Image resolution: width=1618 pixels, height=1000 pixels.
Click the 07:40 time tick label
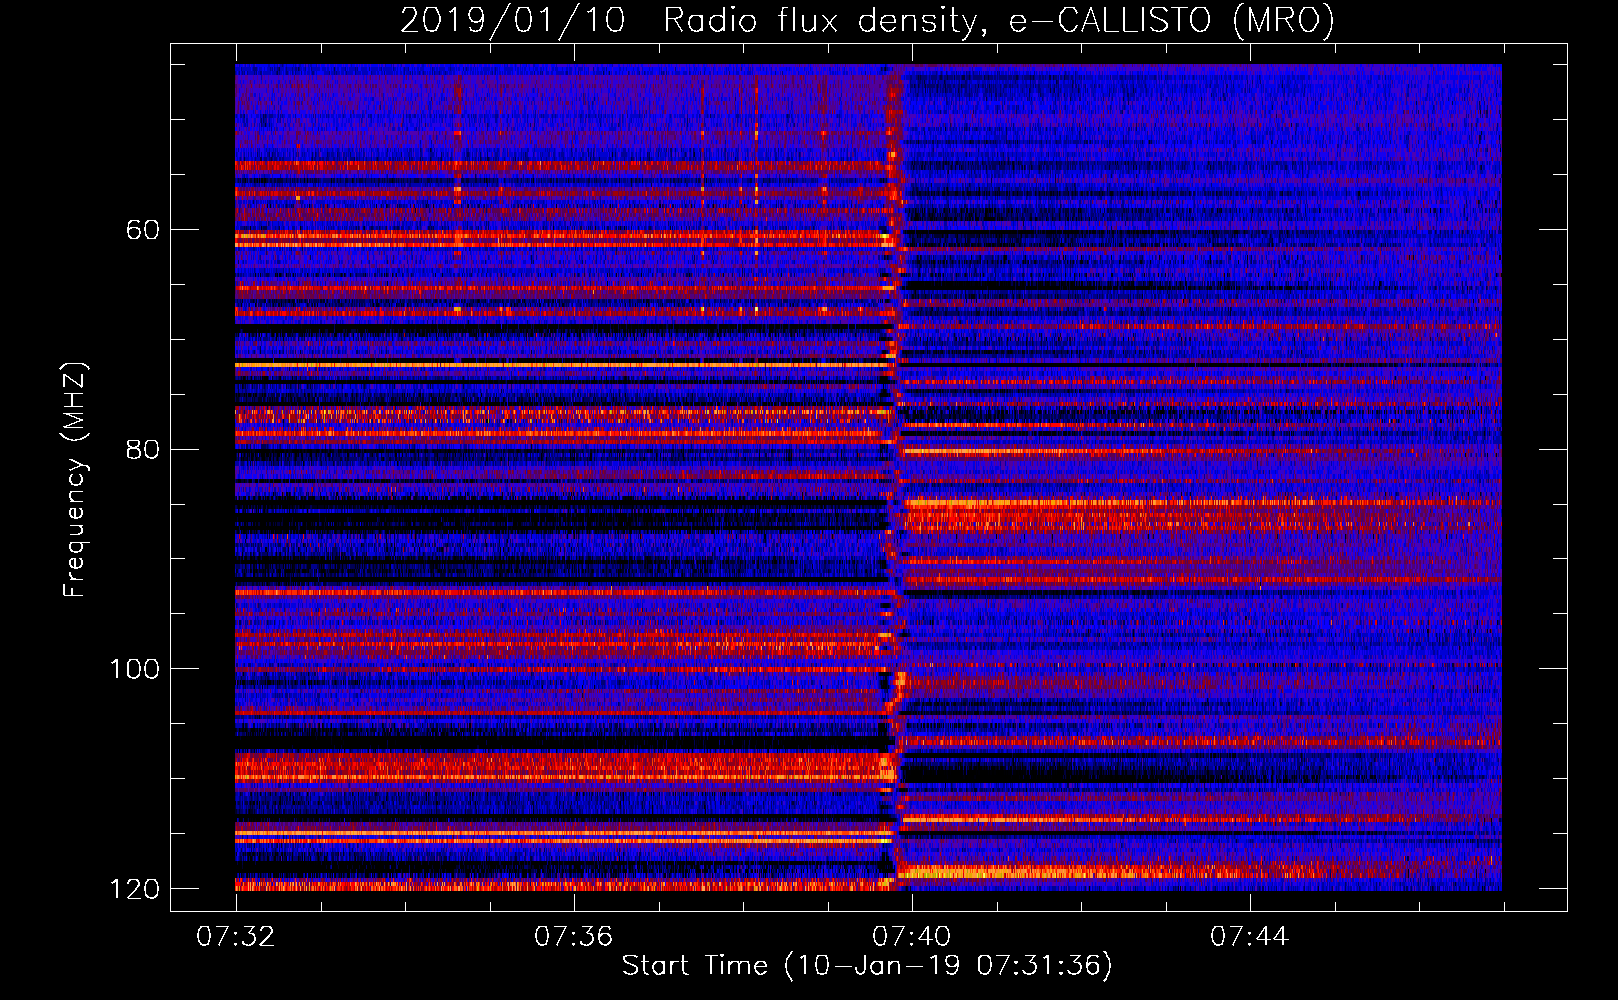click(911, 937)
